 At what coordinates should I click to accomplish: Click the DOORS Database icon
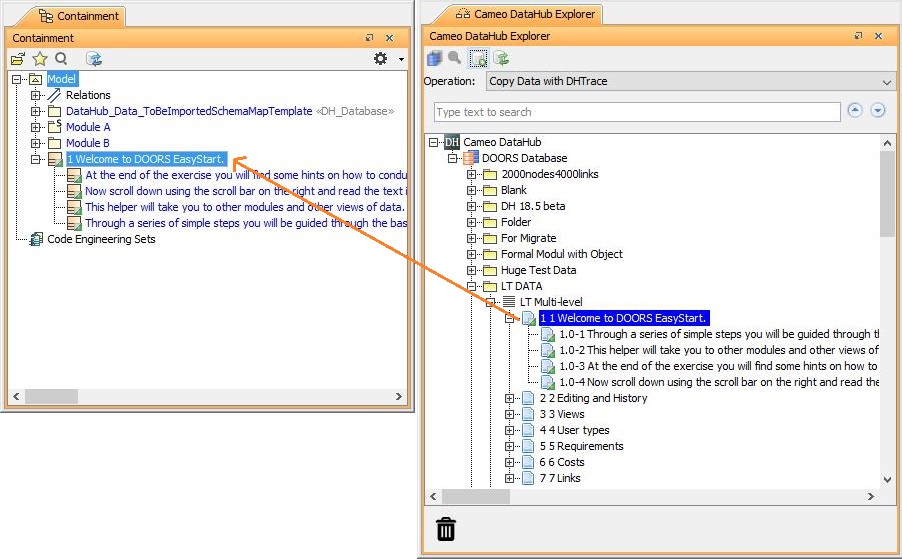471,158
